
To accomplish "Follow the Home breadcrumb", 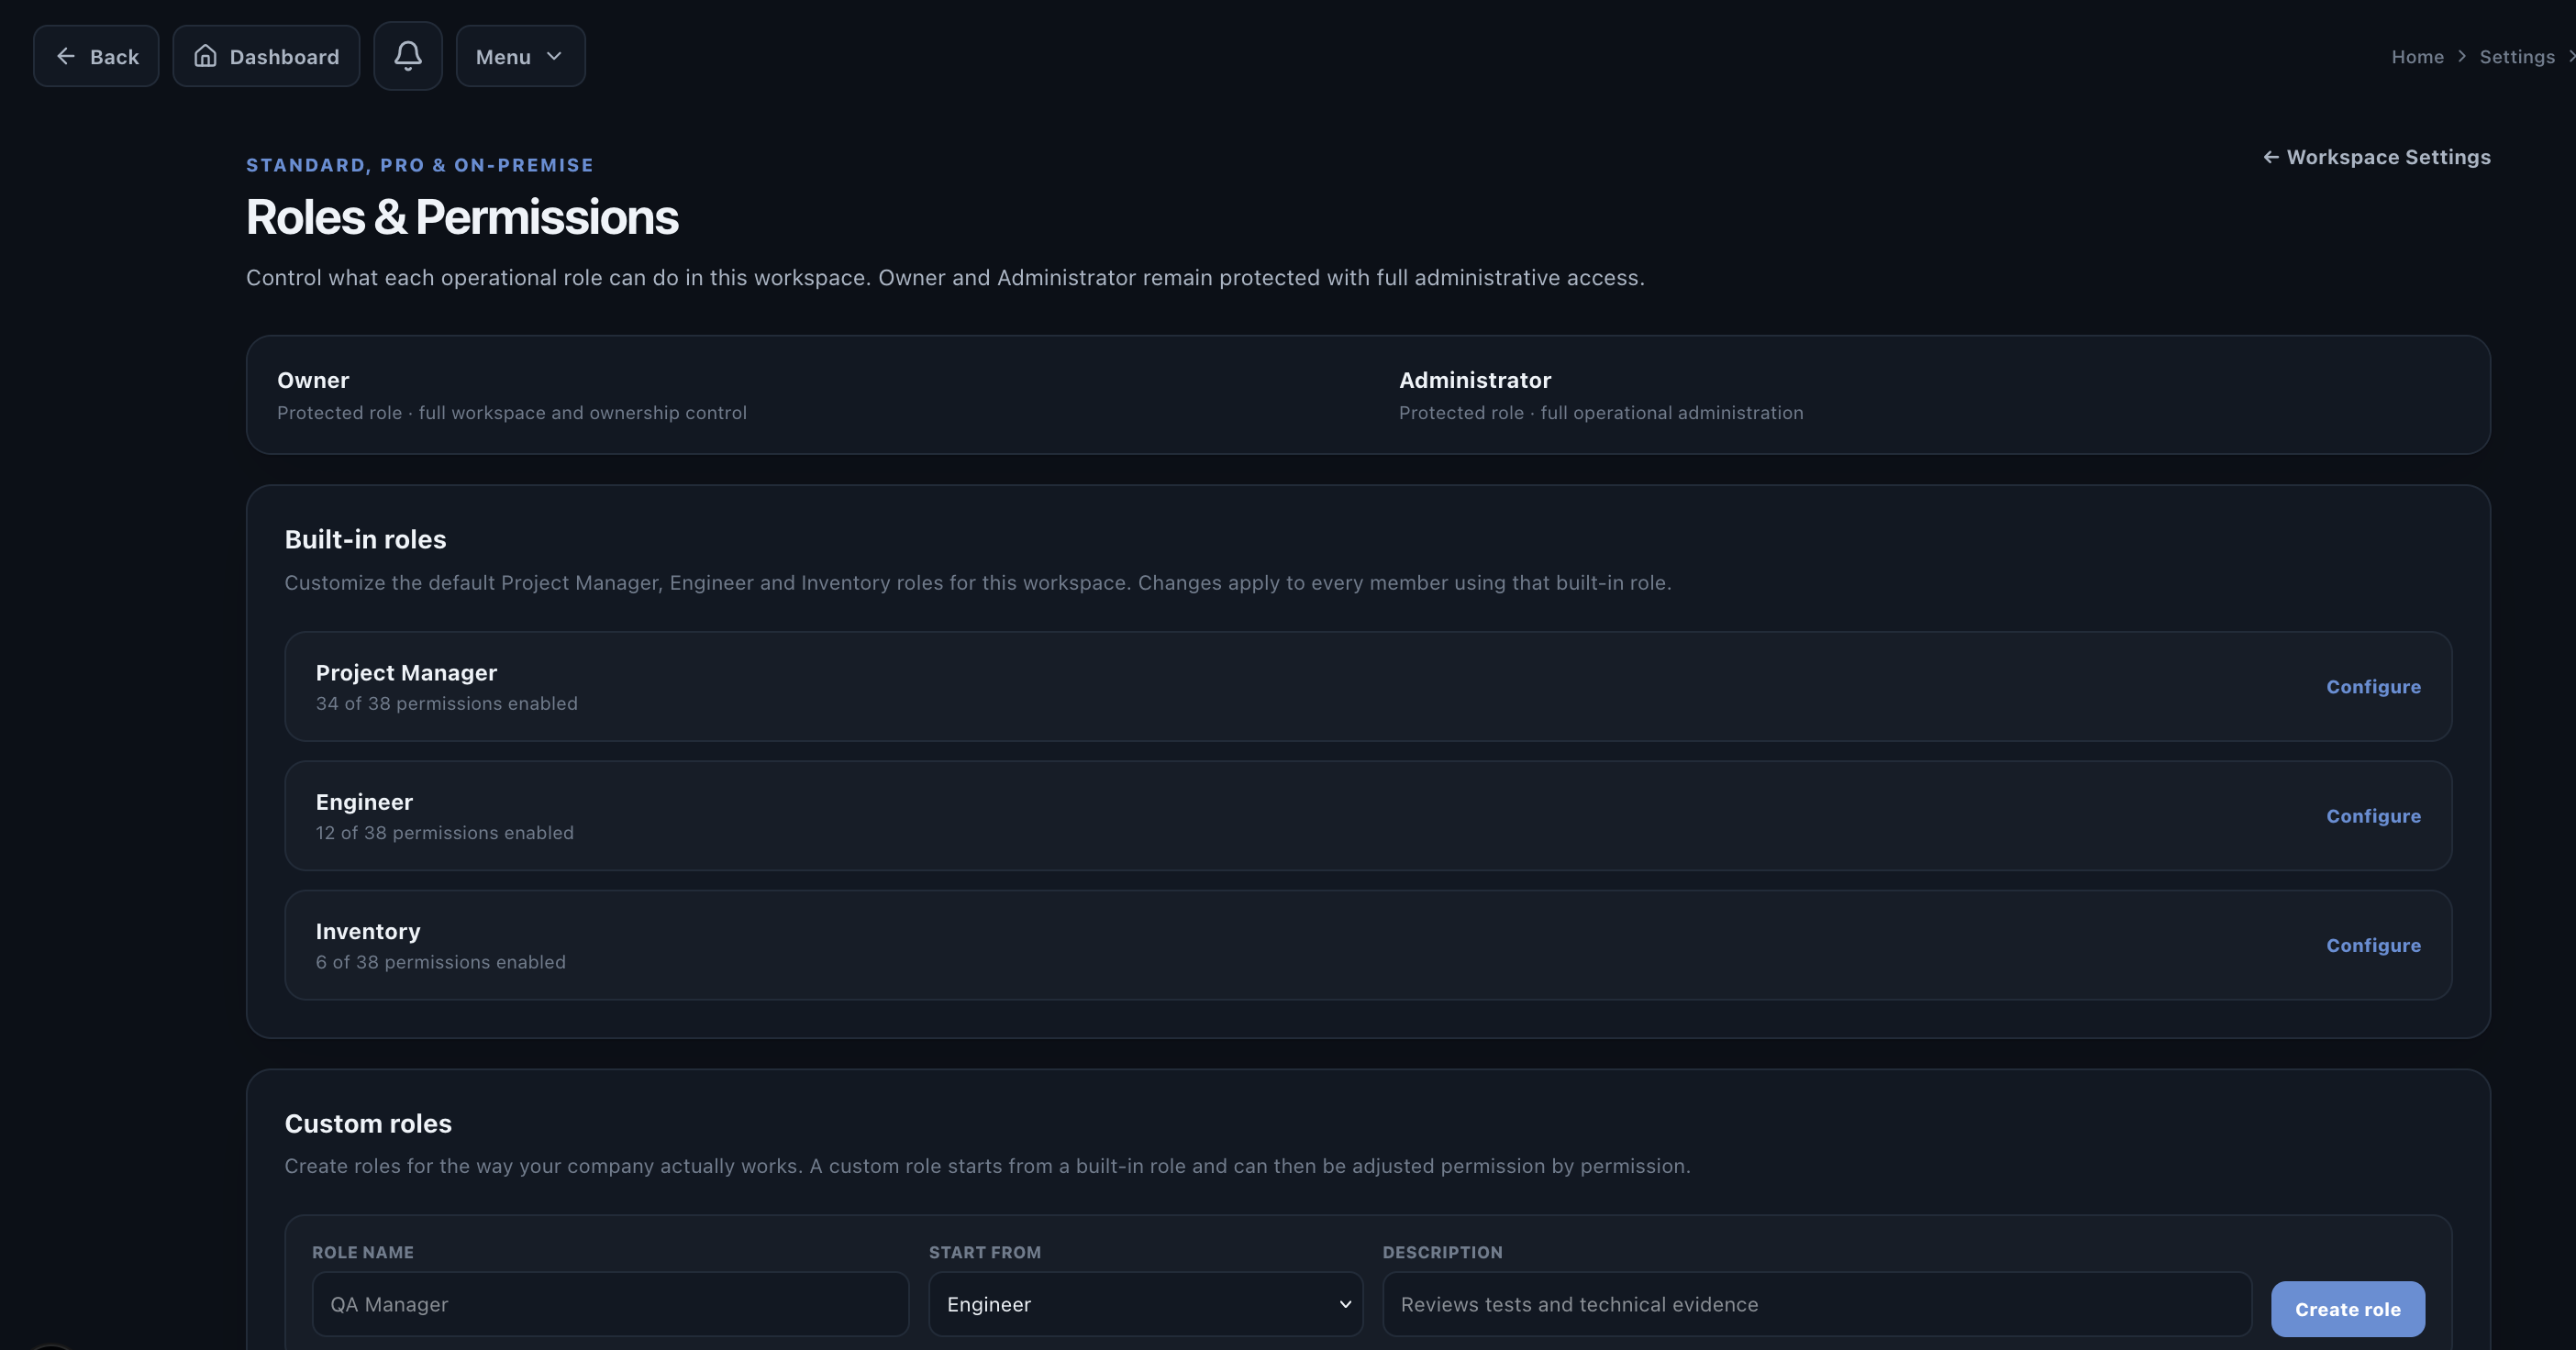I will 2417,57.
